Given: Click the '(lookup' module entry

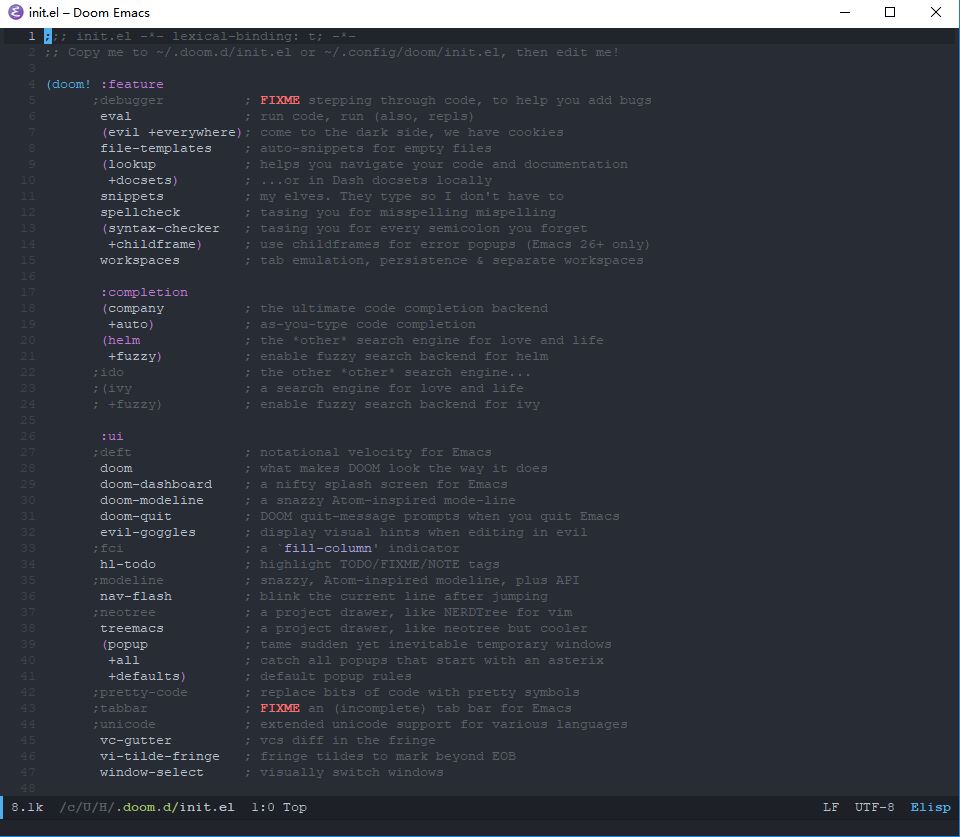Looking at the screenshot, I should pos(129,164).
